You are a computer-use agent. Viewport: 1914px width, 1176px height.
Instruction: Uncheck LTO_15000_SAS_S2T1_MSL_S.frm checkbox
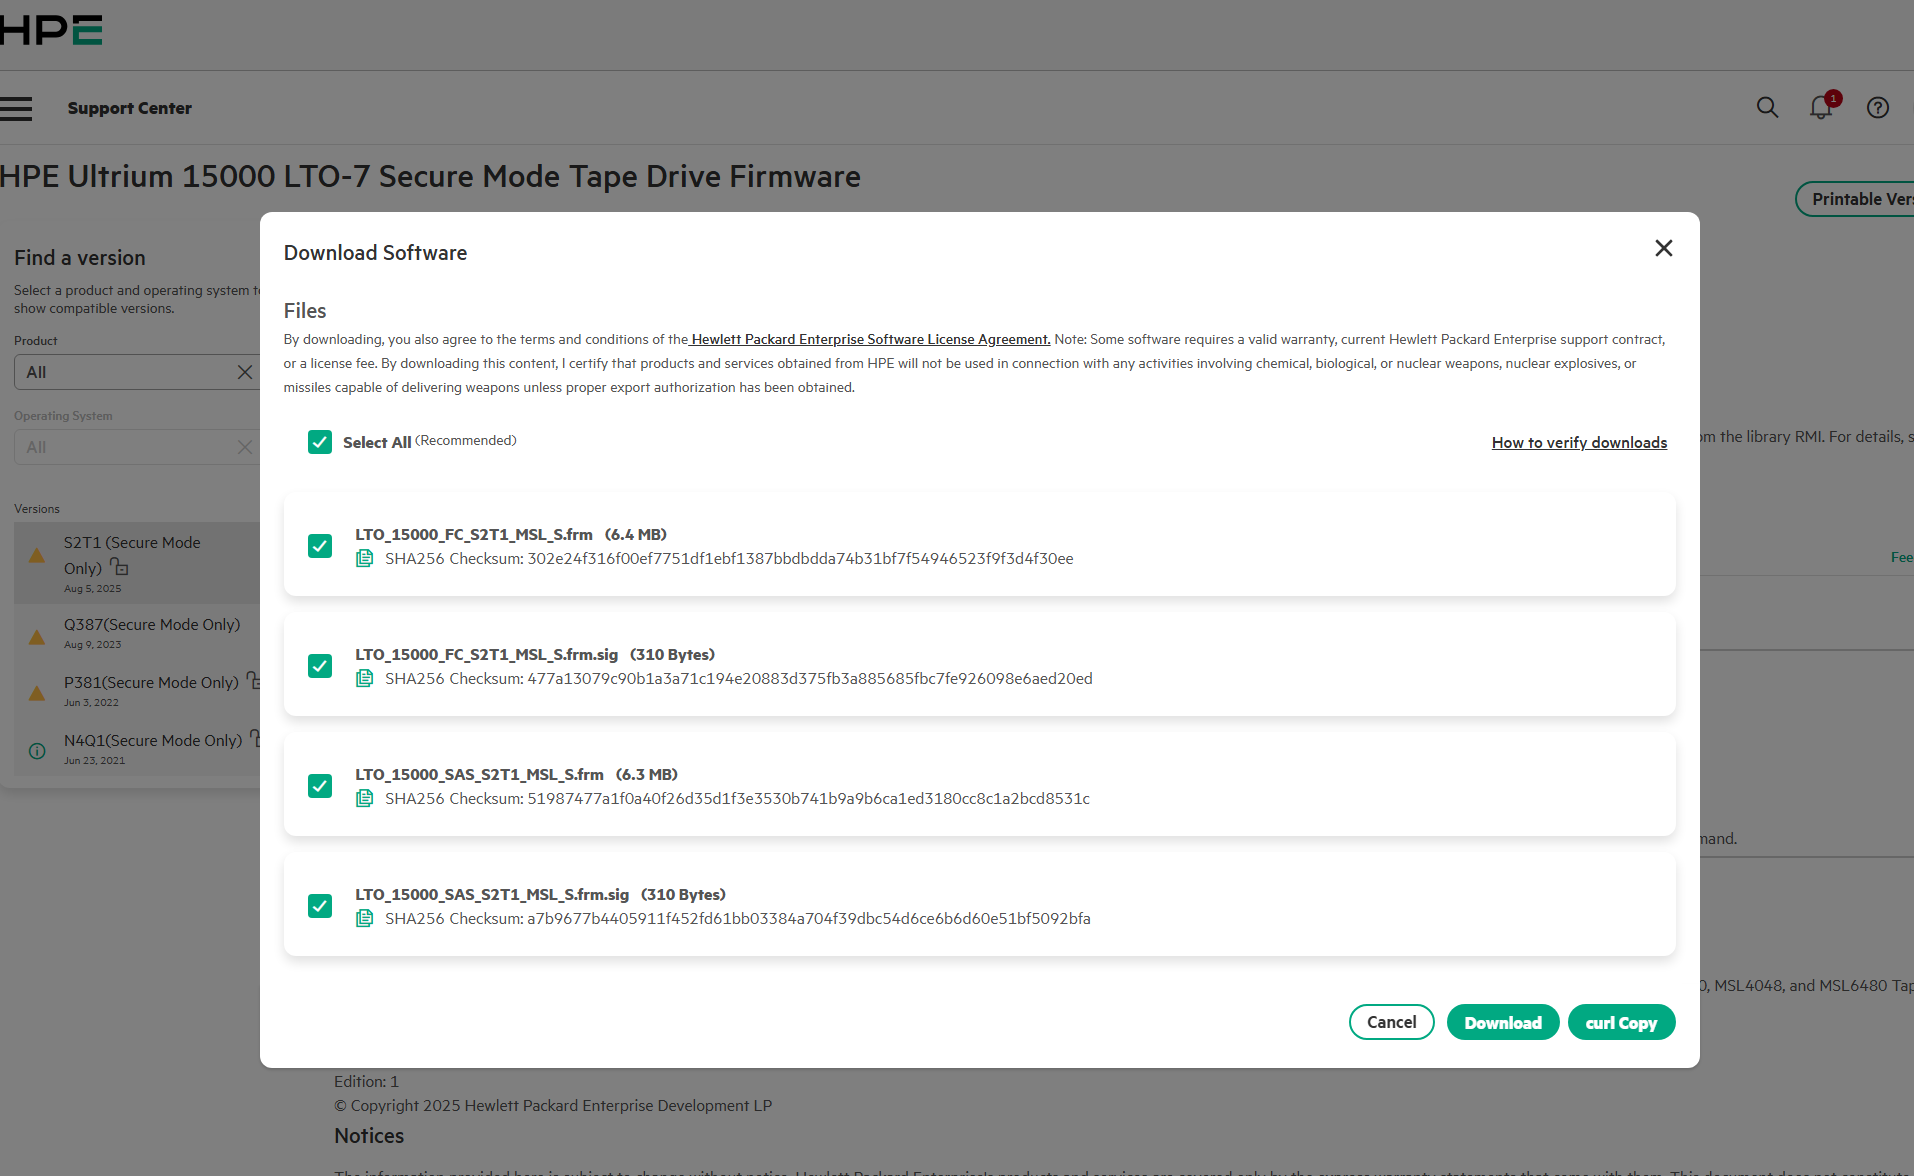[320, 786]
